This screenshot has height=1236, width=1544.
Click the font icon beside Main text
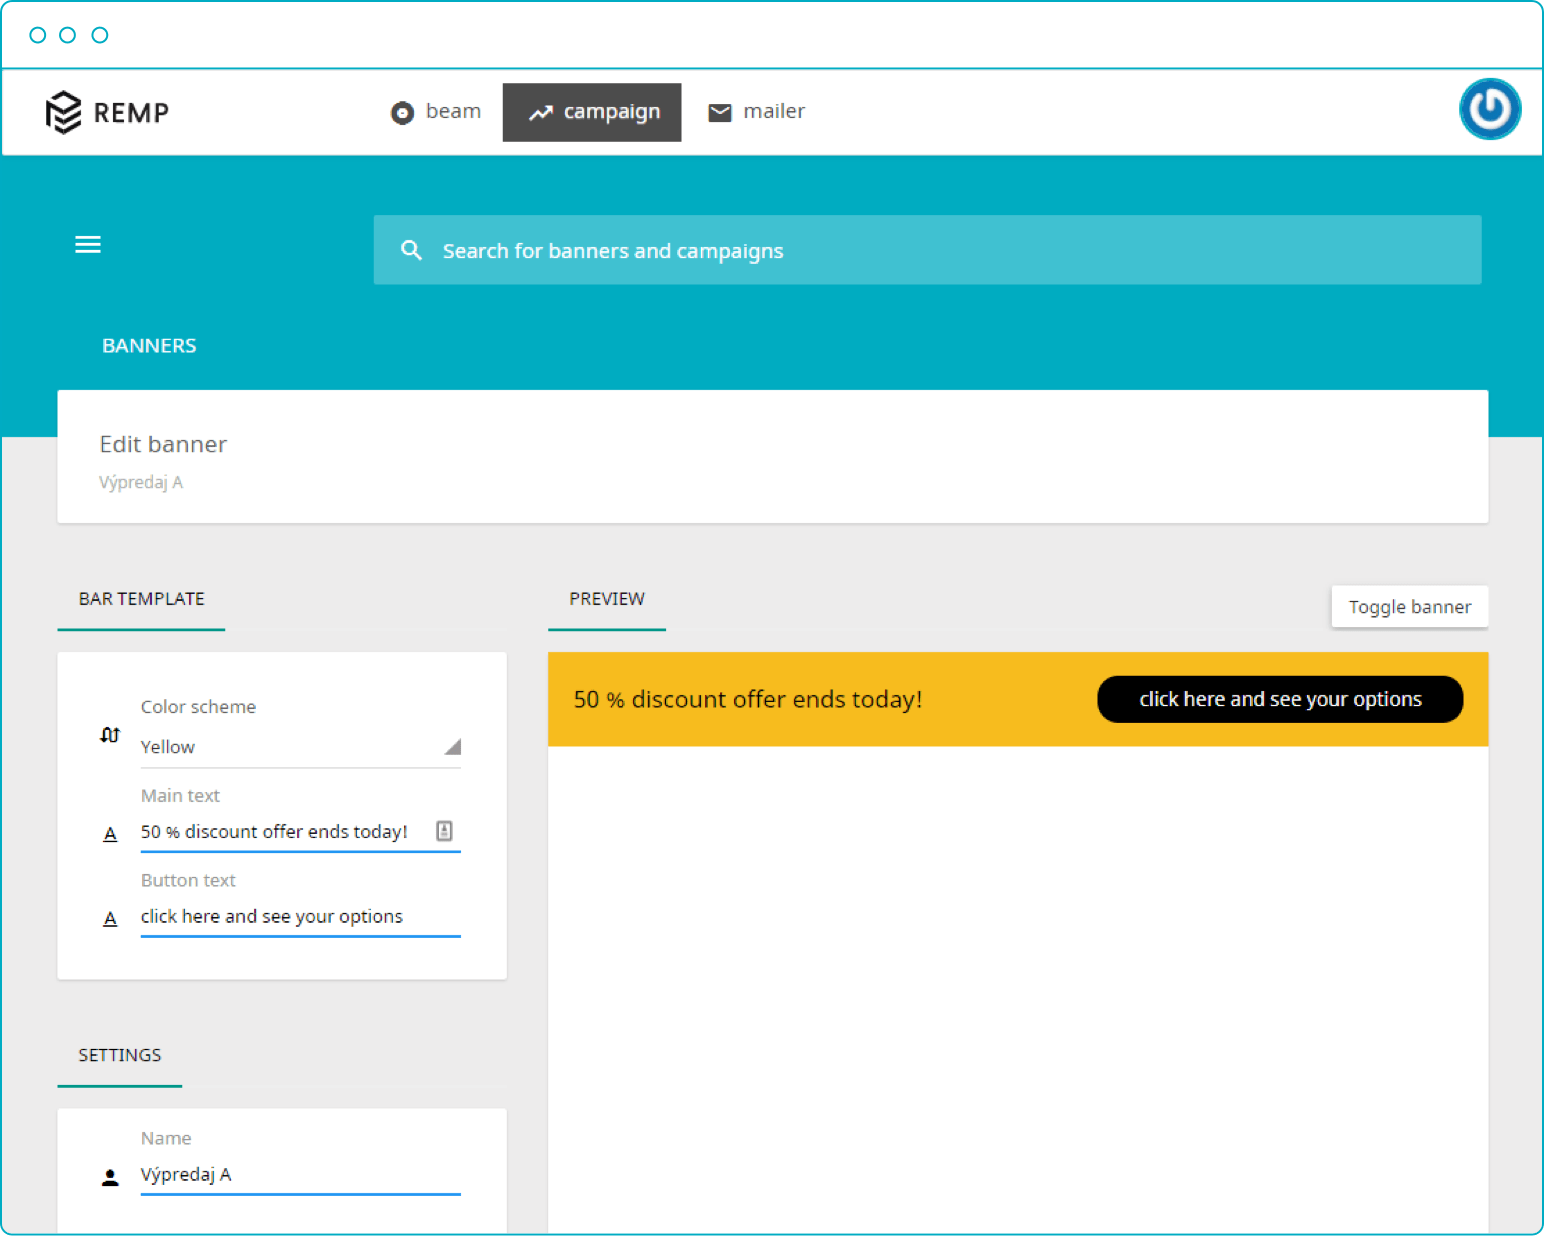pyautogui.click(x=110, y=833)
